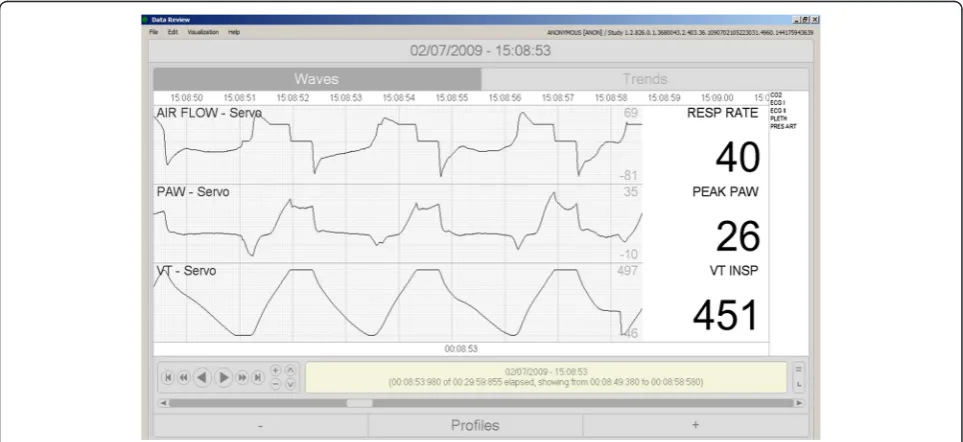
Task: Select ECG II in the signal list
Action: 778,110
